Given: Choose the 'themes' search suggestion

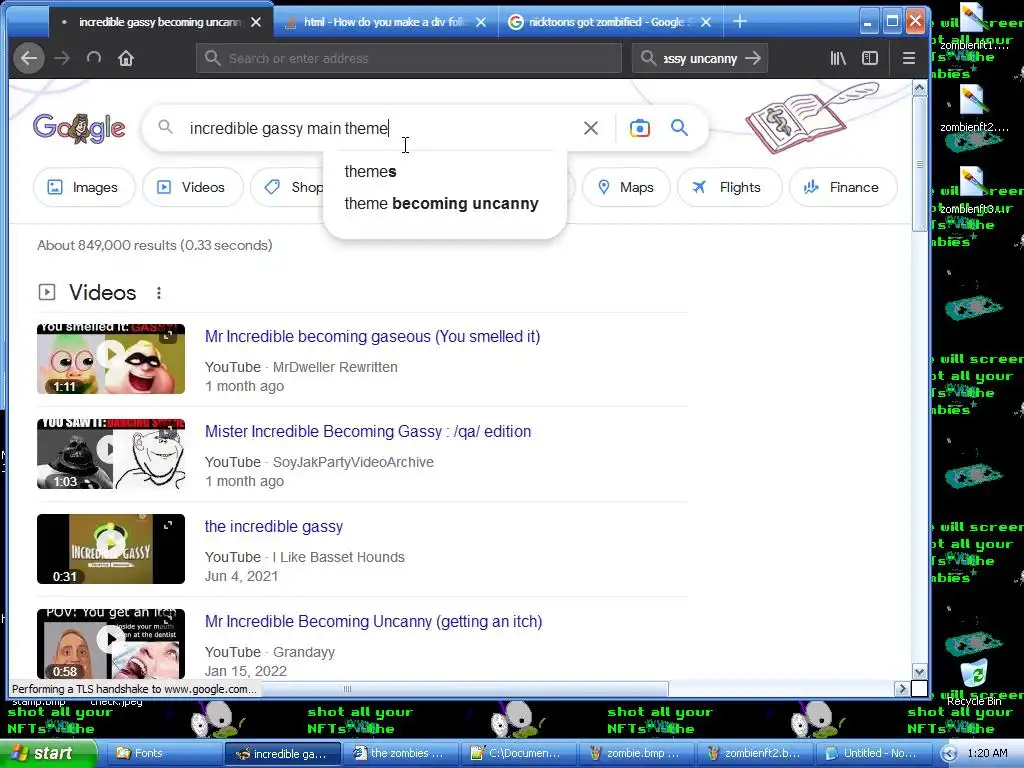Looking at the screenshot, I should pyautogui.click(x=370, y=172).
